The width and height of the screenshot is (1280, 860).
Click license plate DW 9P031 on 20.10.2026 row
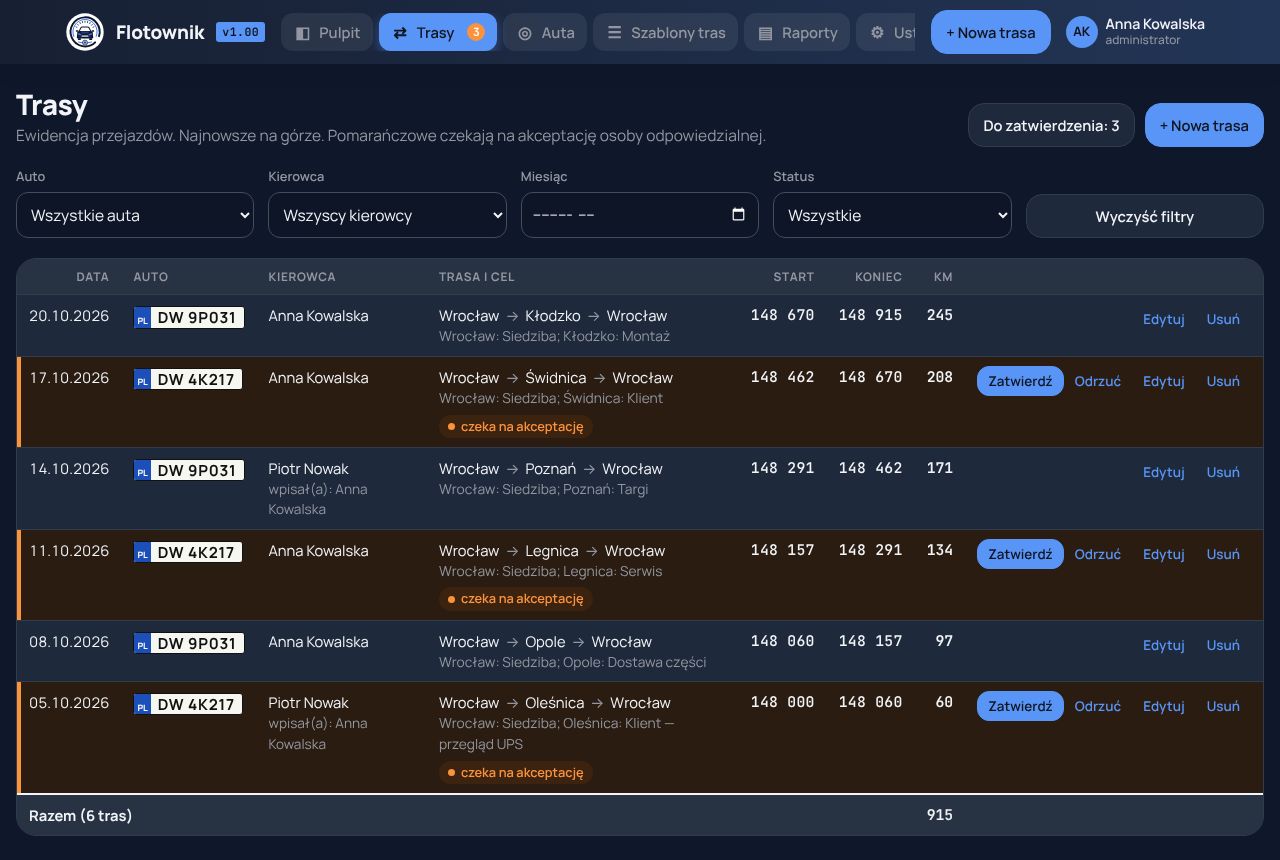tap(189, 318)
